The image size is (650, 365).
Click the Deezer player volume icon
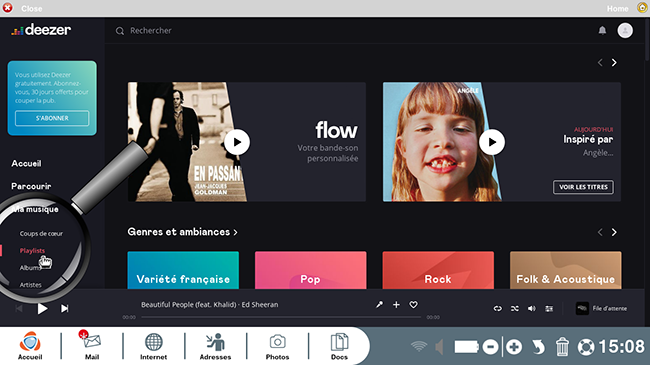(531, 309)
